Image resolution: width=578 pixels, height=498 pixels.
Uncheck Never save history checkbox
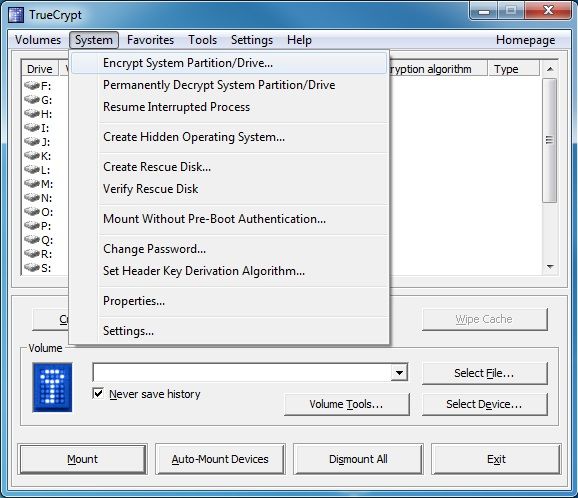(98, 393)
